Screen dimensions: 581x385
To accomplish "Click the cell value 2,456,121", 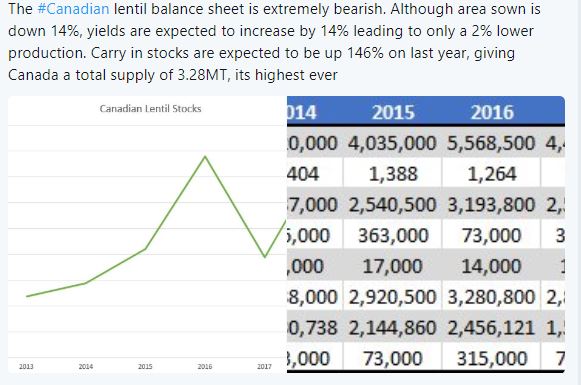I will tap(491, 328).
